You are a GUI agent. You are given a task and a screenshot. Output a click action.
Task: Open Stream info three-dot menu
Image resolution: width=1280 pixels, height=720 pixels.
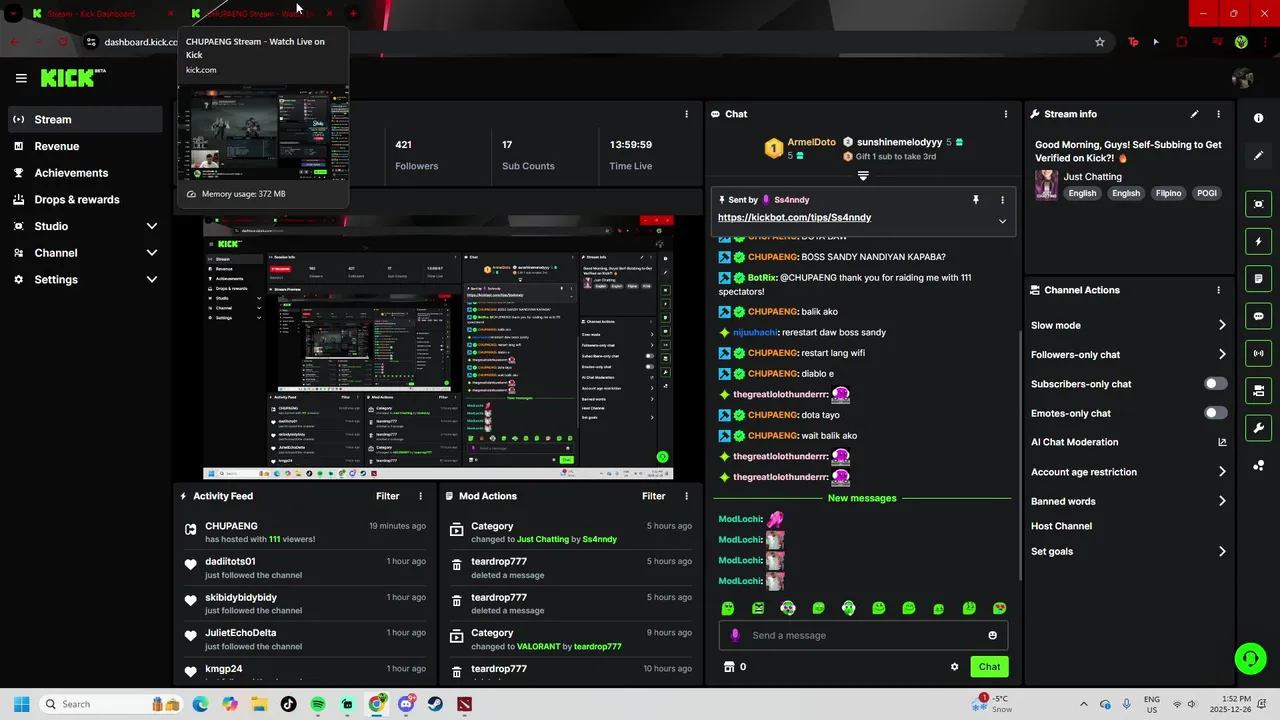pyautogui.click(x=1218, y=114)
